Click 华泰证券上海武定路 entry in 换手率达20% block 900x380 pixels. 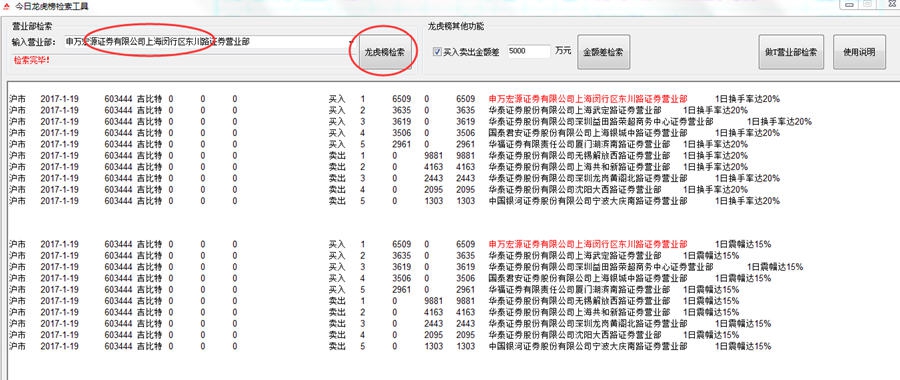(x=575, y=110)
